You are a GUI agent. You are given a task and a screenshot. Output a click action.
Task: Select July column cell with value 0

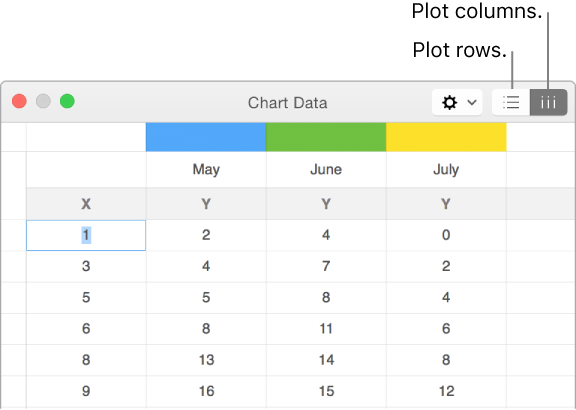click(x=446, y=235)
